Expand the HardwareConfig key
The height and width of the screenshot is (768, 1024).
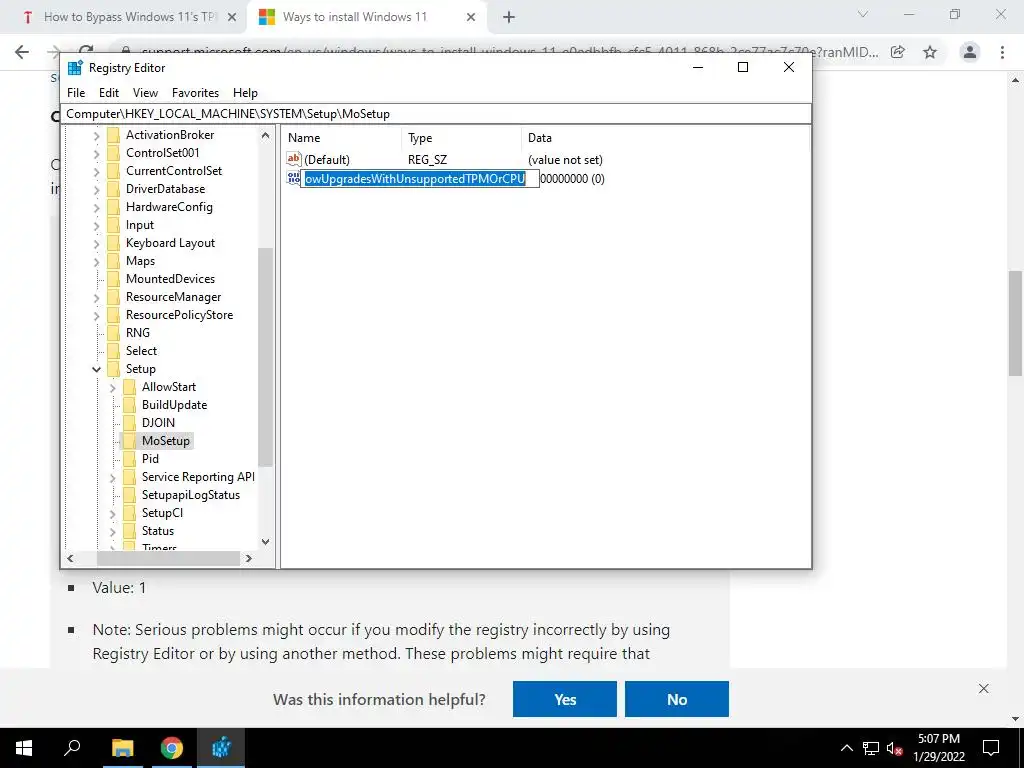click(97, 208)
